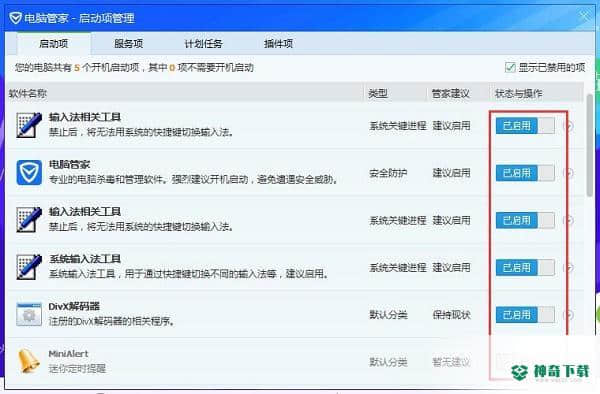Image resolution: width=600 pixels, height=394 pixels.
Task: Switch to the 启动项 tab
Action: [x=54, y=44]
